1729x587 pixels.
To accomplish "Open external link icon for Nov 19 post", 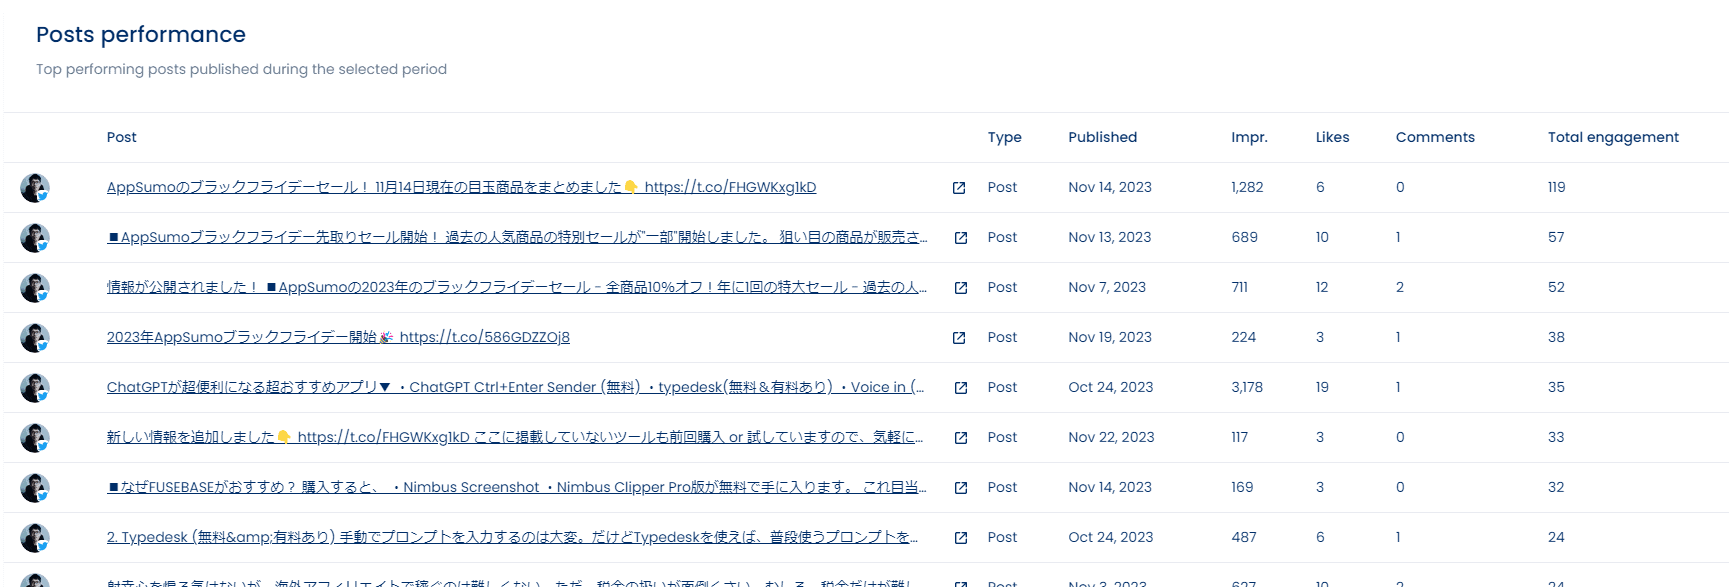I will coord(959,338).
